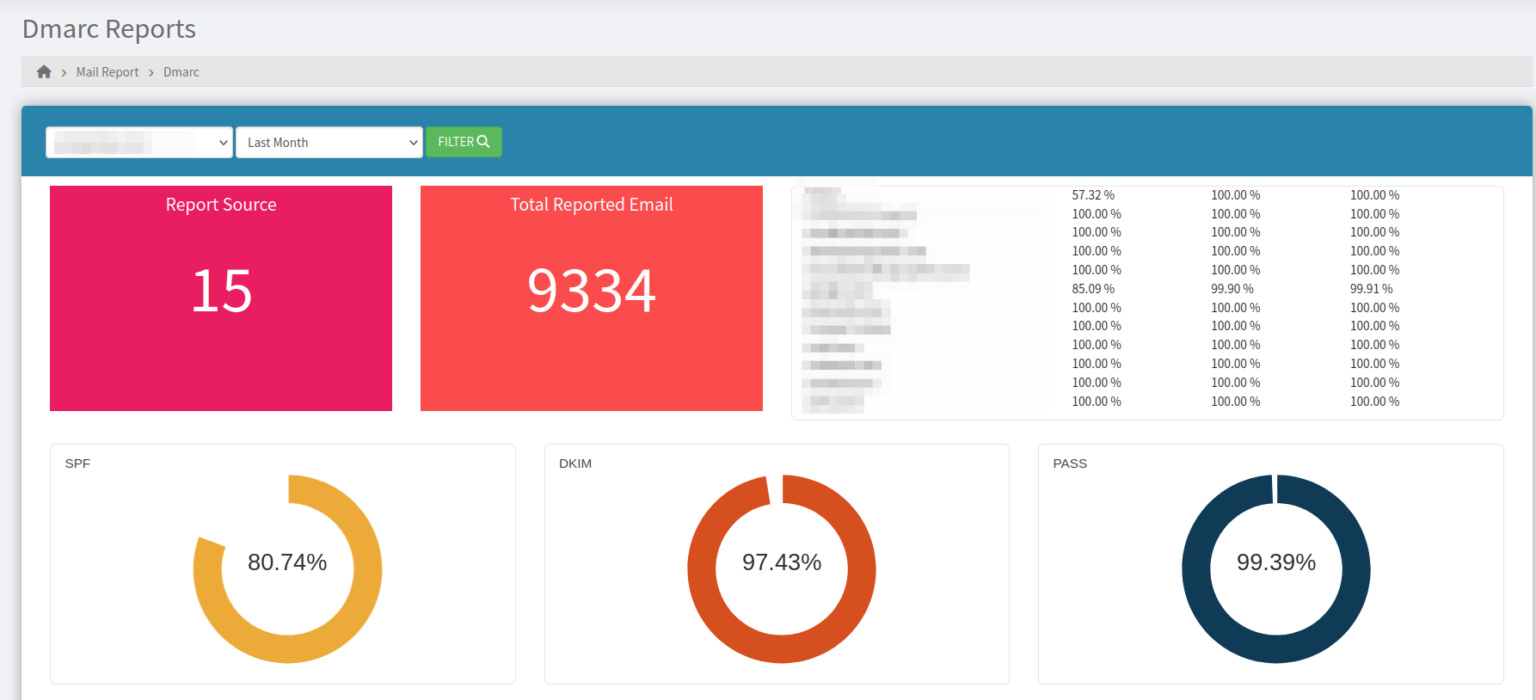
Task: Open the Mail Report breadcrumb section
Action: click(107, 71)
